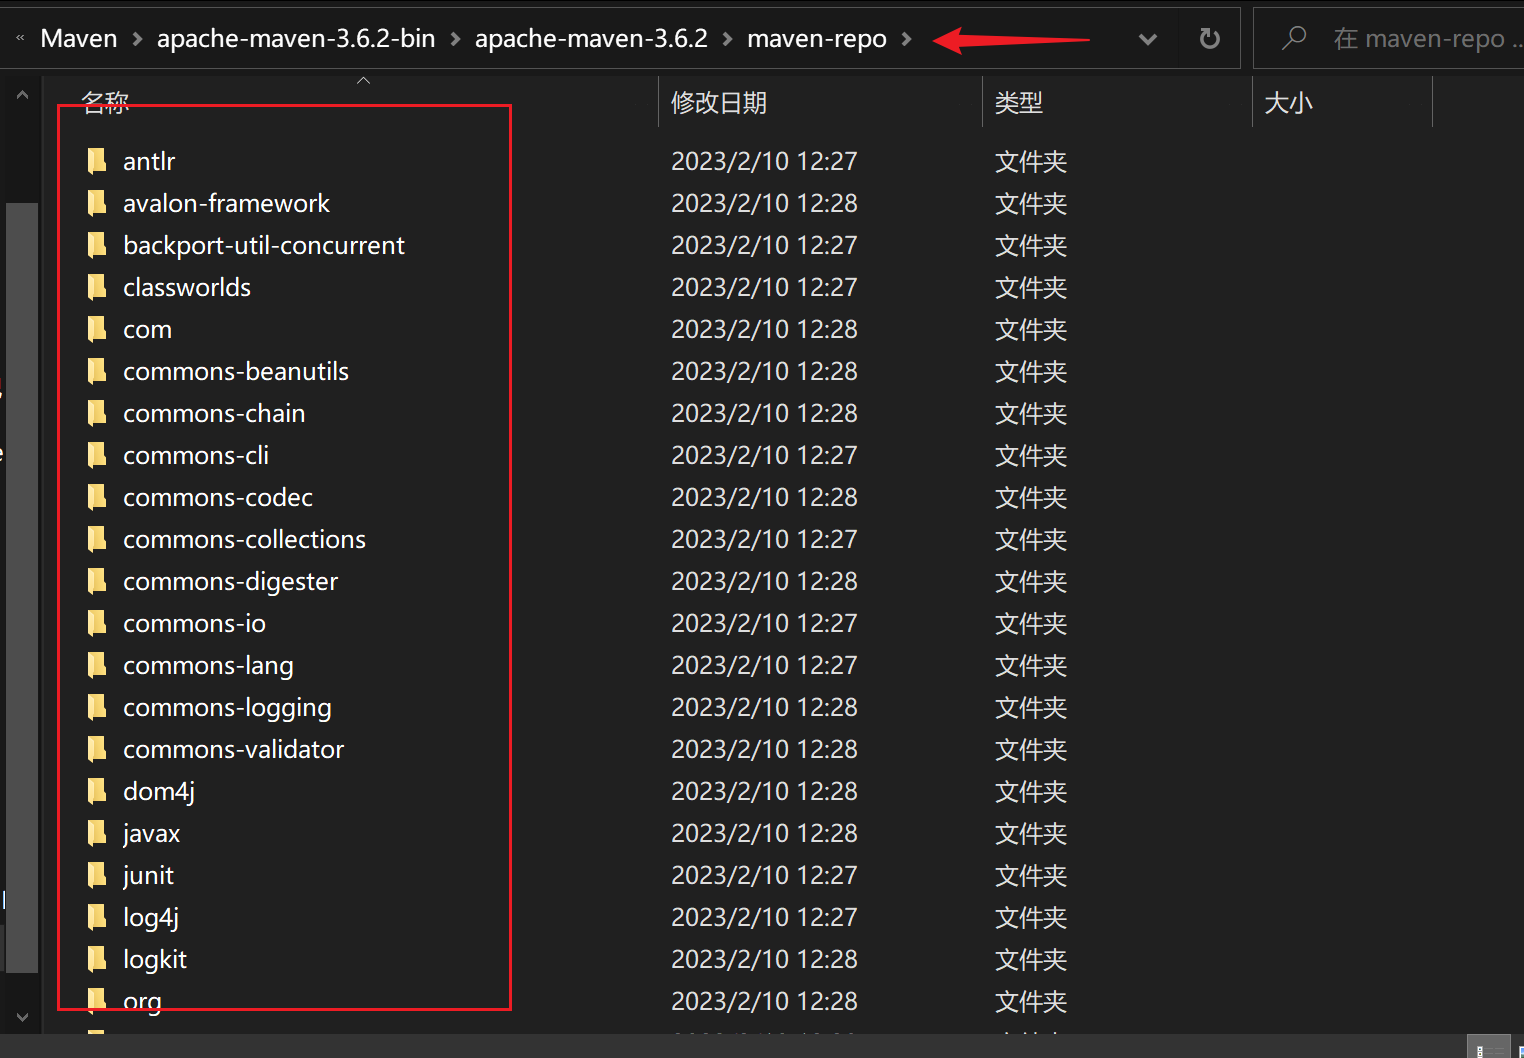The height and width of the screenshot is (1058, 1524).
Task: Click the commons-collections folder icon
Action: pos(97,539)
